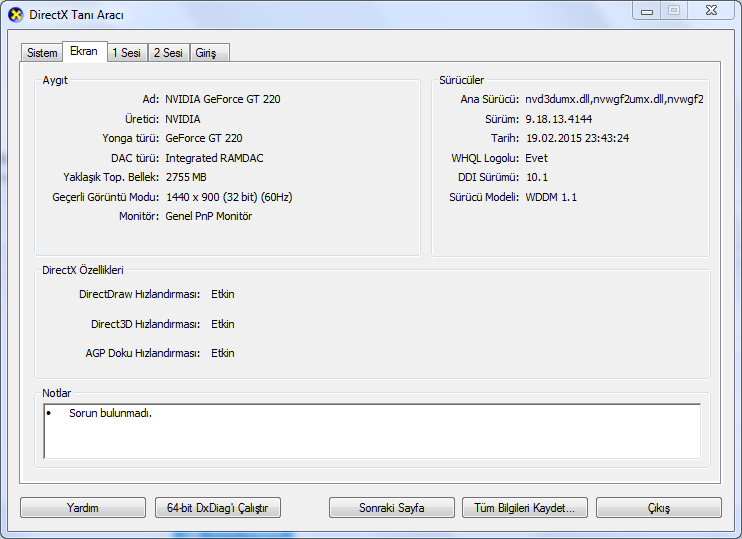Open the 1 Sesi tab

click(127, 53)
